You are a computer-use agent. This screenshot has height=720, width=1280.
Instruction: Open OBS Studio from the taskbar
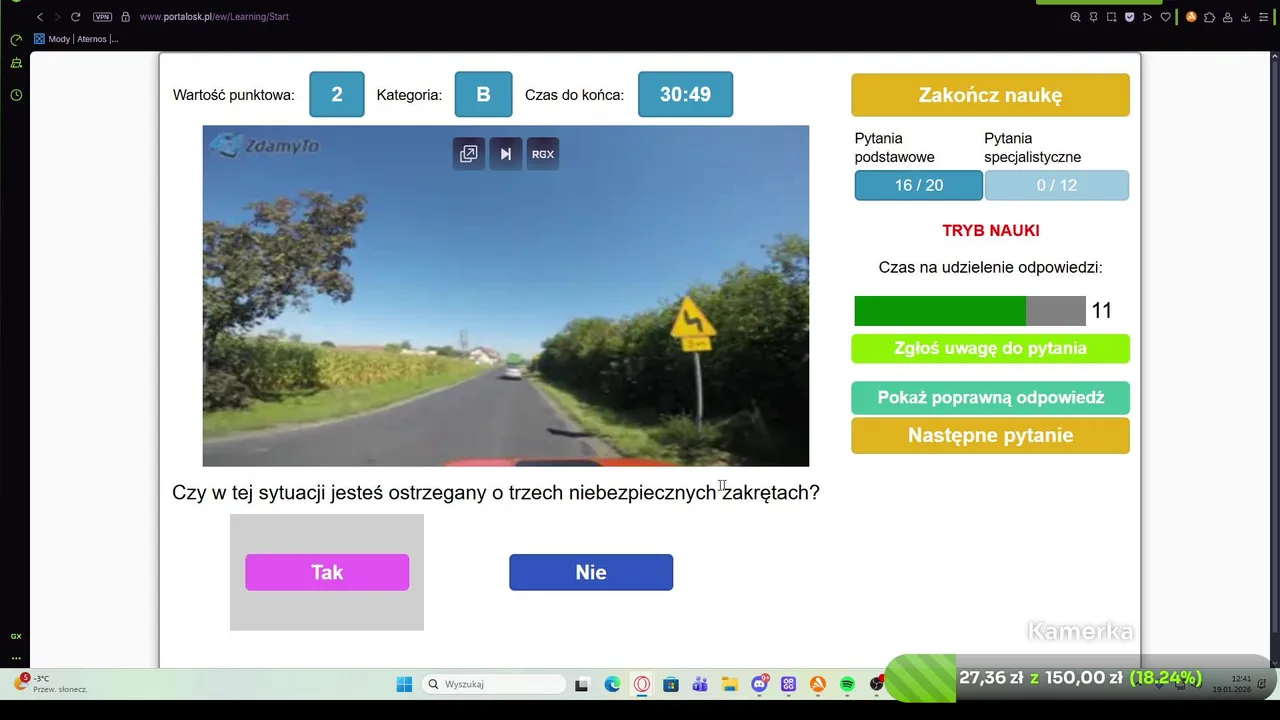pyautogui.click(x=877, y=684)
